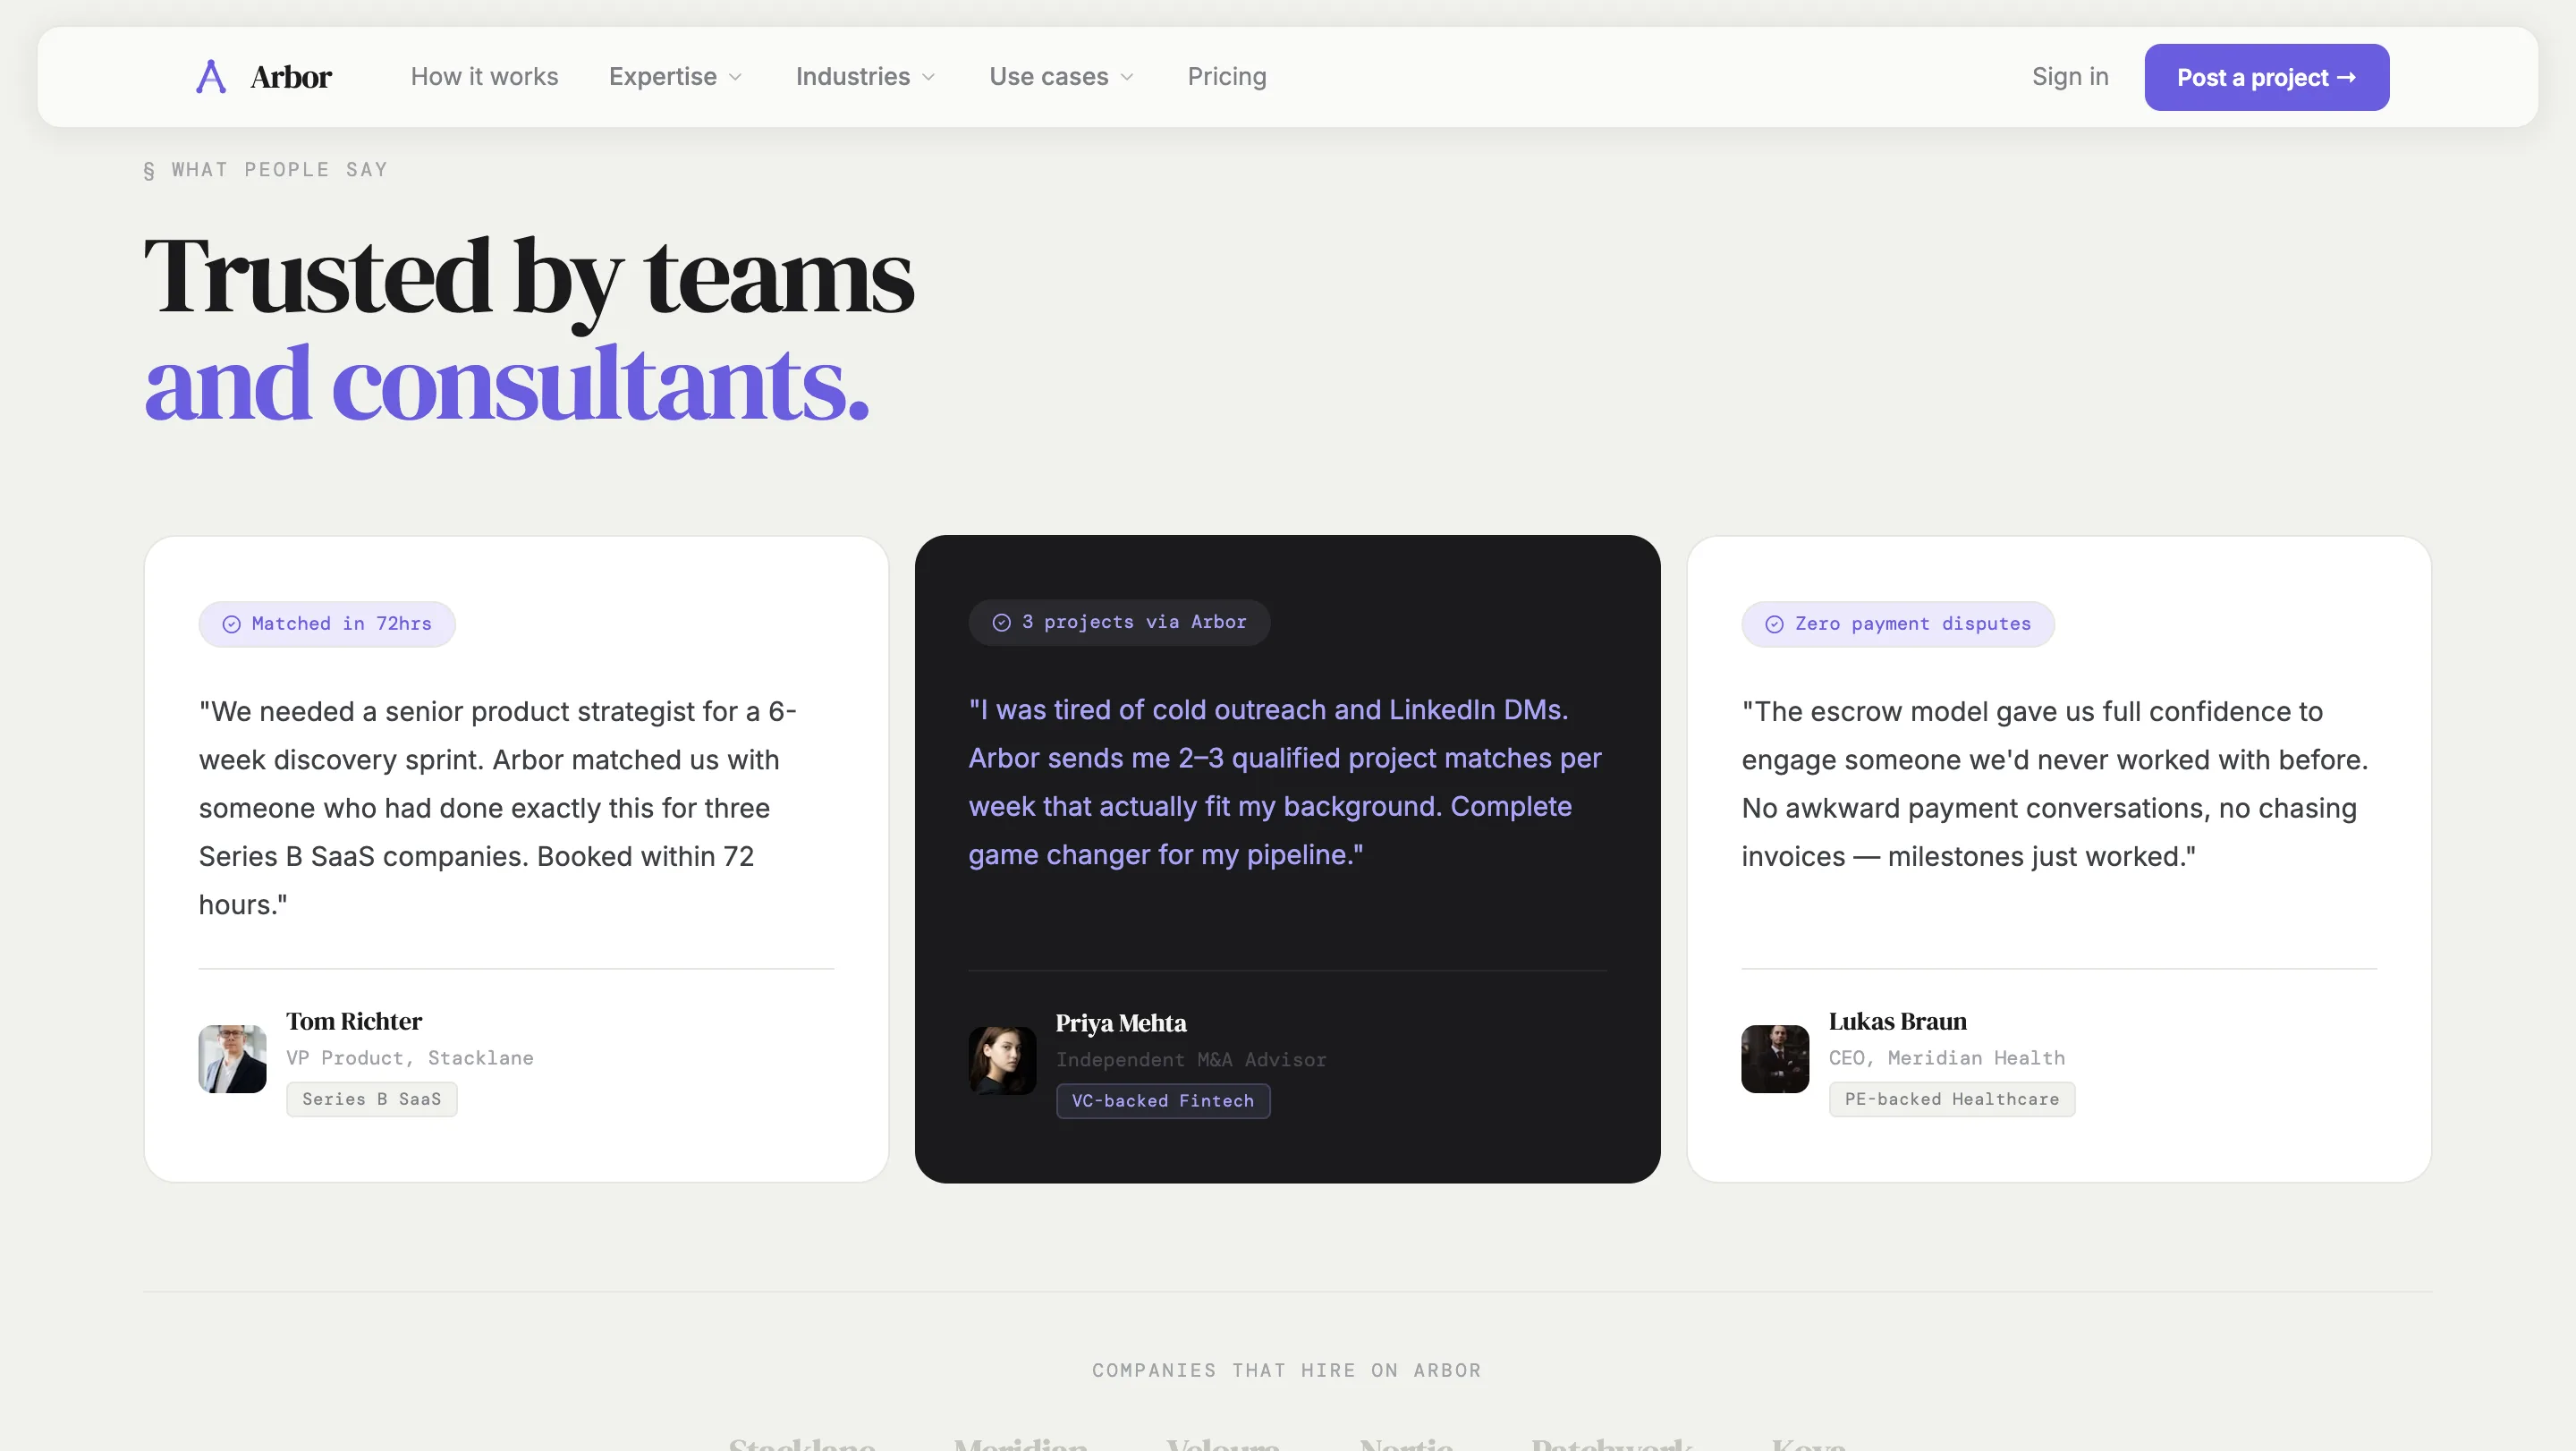The image size is (2576, 1451).
Task: Click the Arbor logo icon
Action: (x=210, y=76)
